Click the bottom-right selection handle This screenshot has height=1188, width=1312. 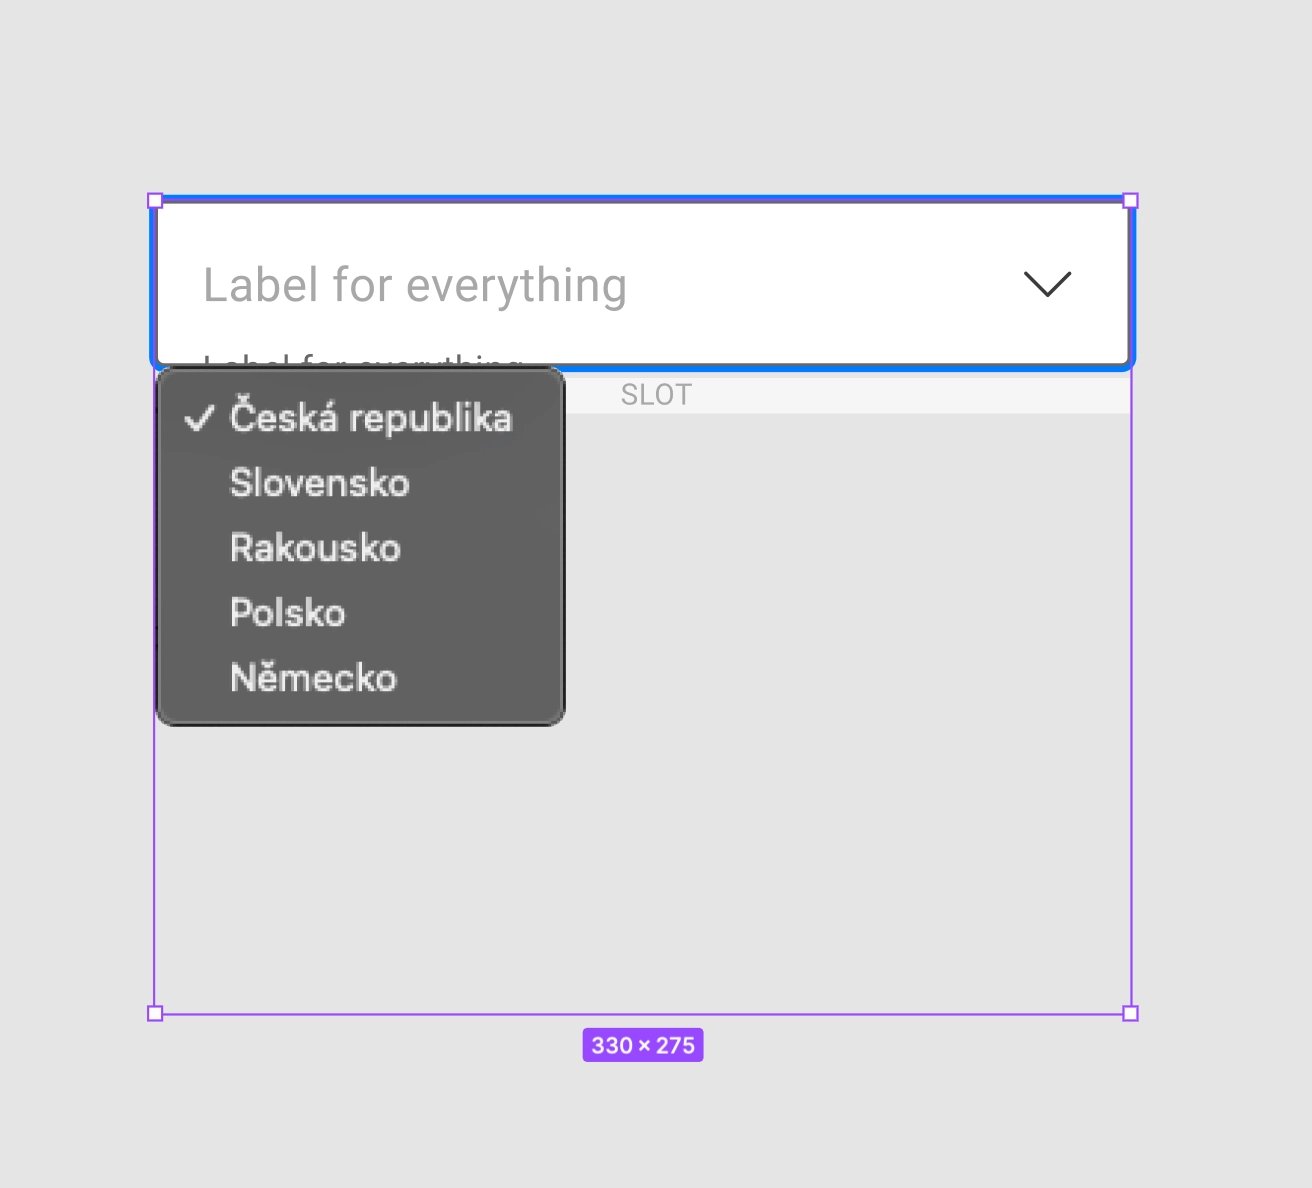tap(1130, 1013)
